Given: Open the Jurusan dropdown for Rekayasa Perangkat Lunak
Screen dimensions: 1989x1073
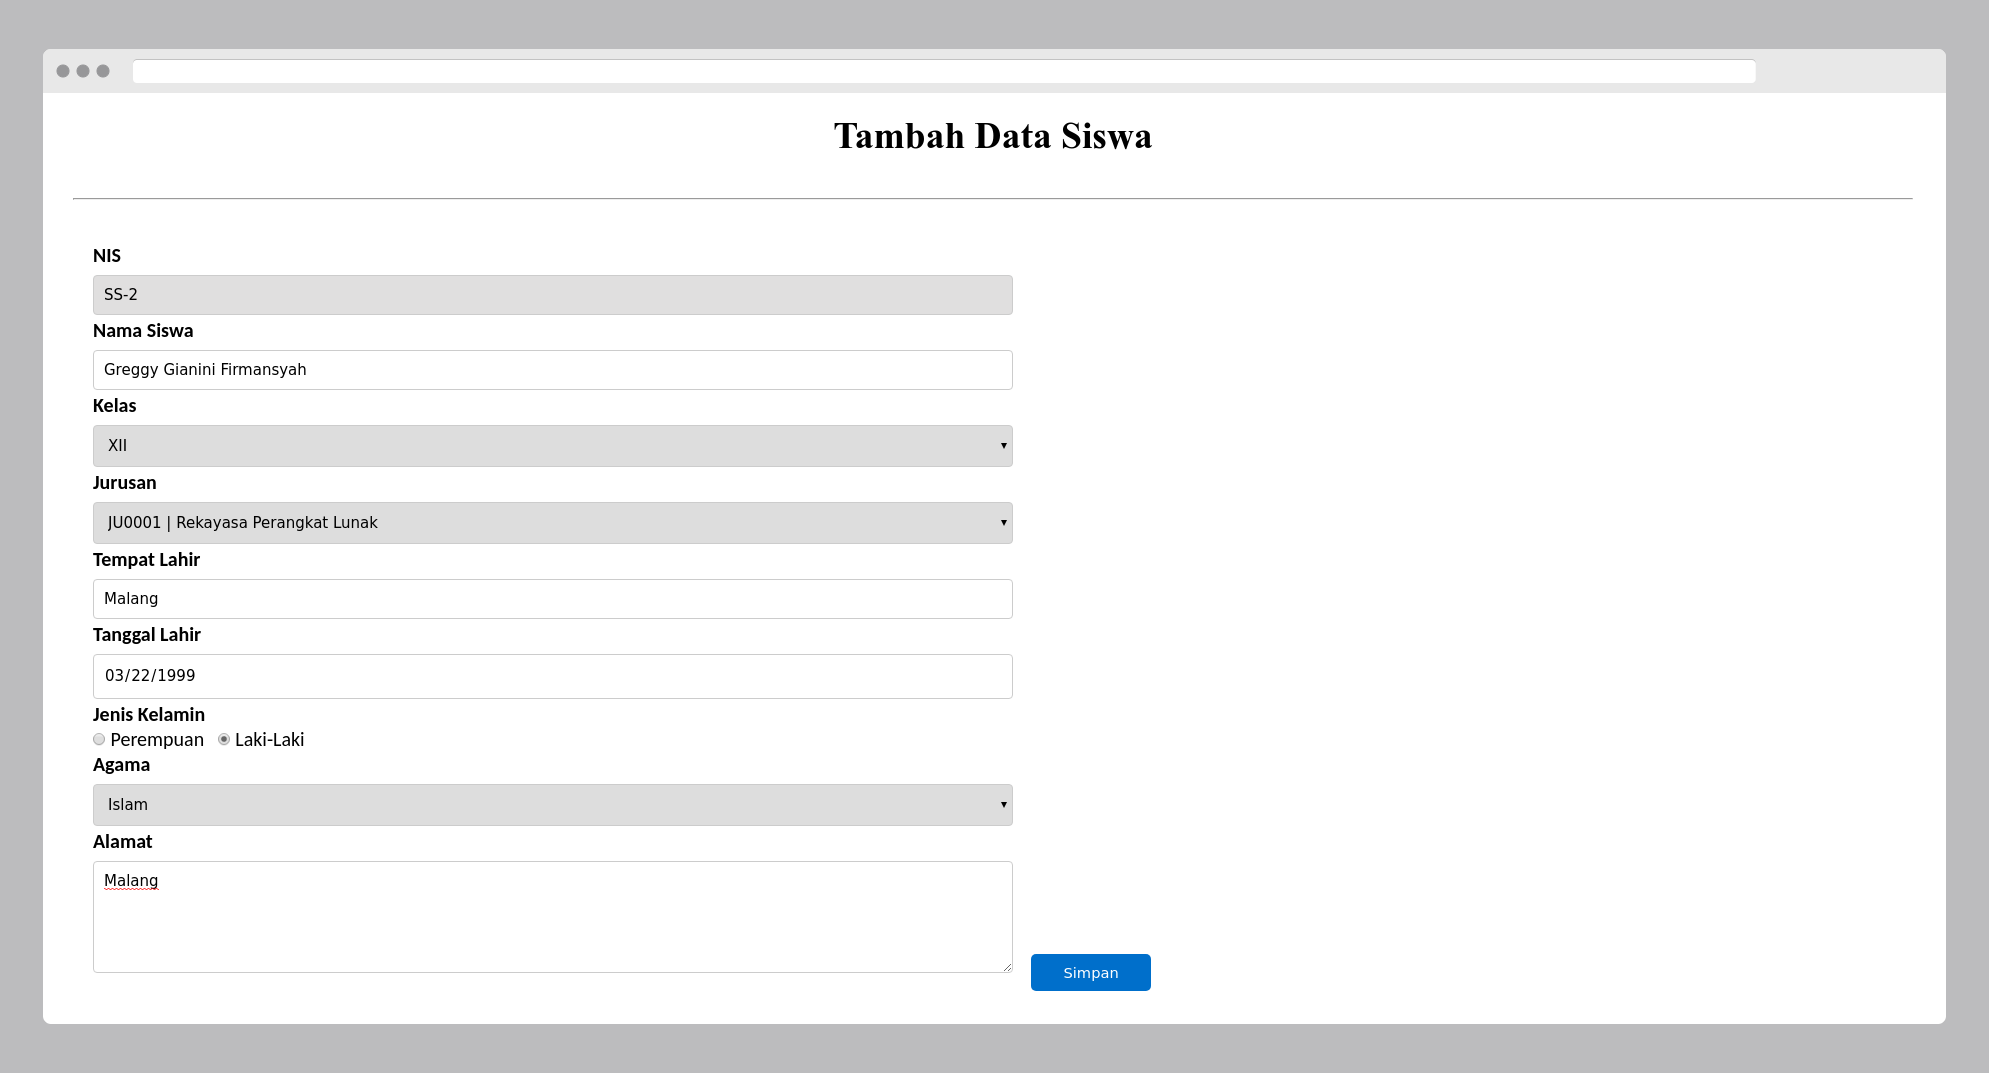Looking at the screenshot, I should tap(553, 522).
